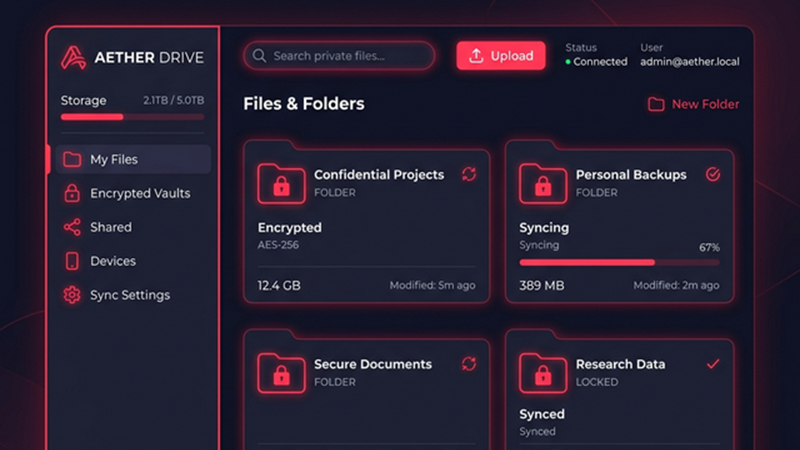
Task: Click the locked folder icon for Secure Documents
Action: click(281, 372)
